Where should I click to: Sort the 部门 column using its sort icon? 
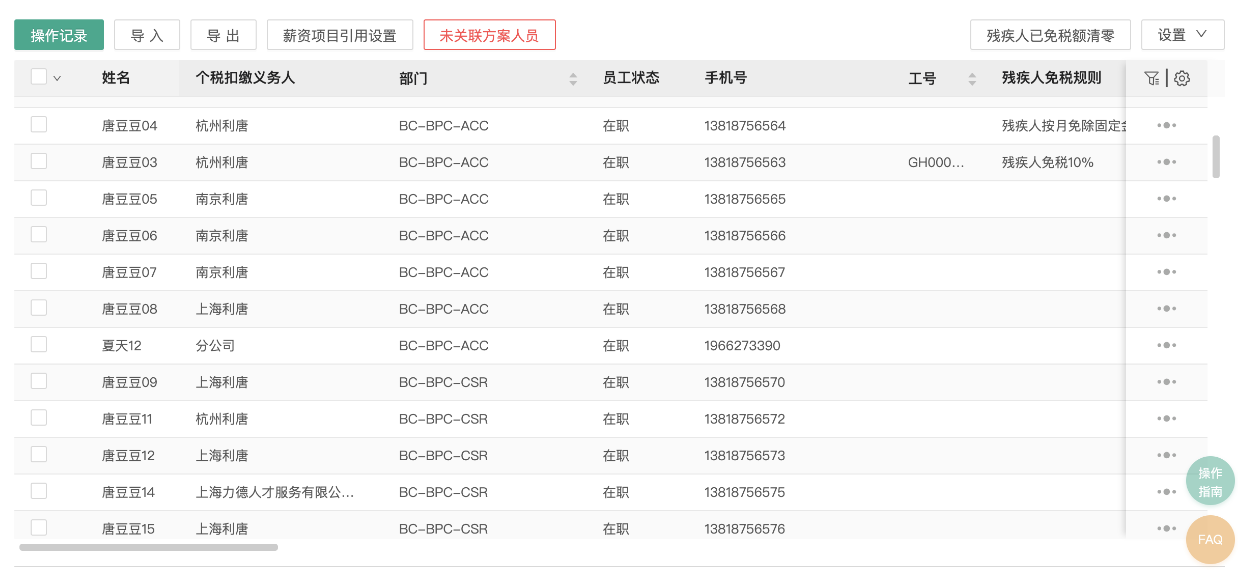572,78
